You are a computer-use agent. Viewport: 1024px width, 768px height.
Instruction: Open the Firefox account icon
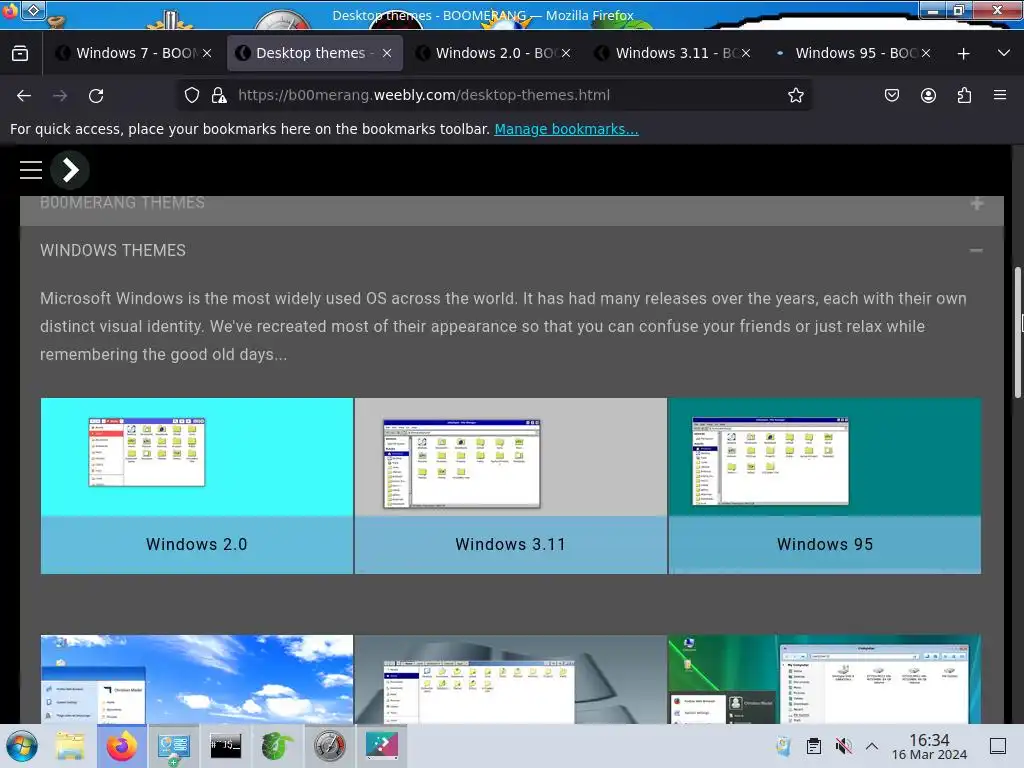[x=928, y=95]
